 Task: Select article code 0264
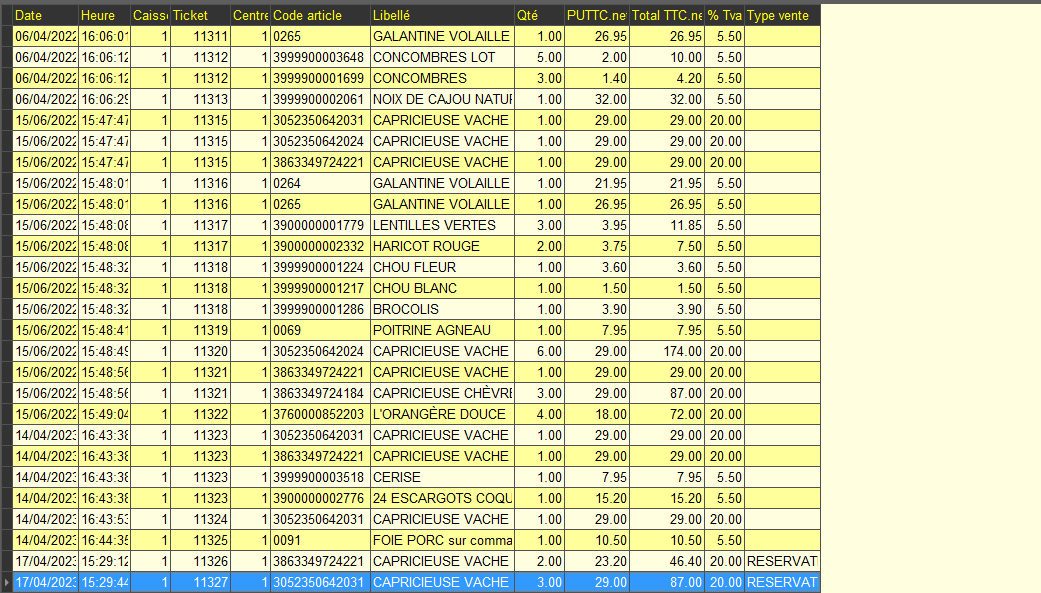321,183
